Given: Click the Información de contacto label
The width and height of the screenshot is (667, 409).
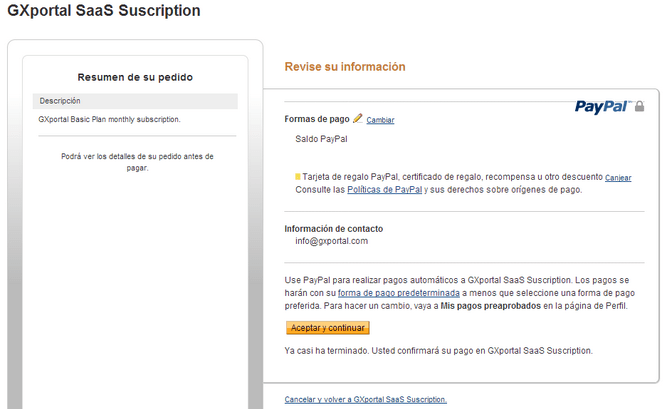Looking at the screenshot, I should (334, 228).
